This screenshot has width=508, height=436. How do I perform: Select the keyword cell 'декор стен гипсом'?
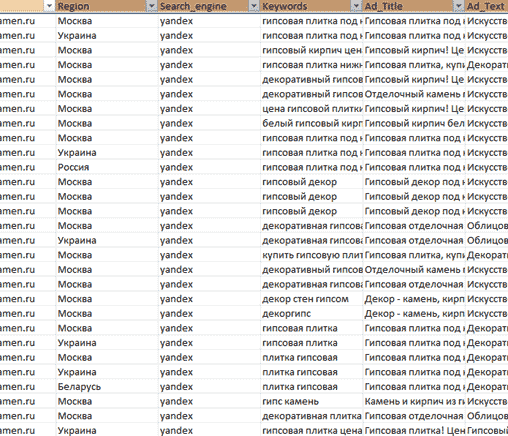click(x=311, y=299)
